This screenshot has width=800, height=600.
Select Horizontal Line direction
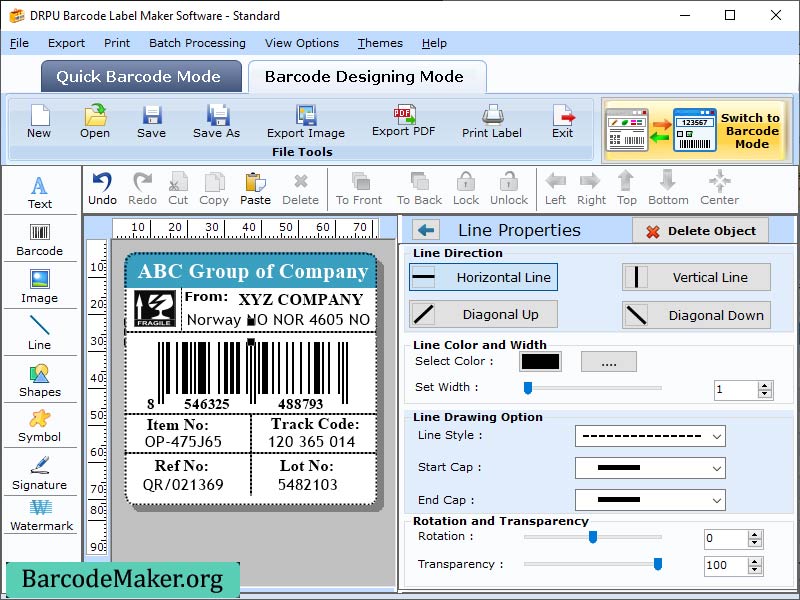pyautogui.click(x=483, y=277)
